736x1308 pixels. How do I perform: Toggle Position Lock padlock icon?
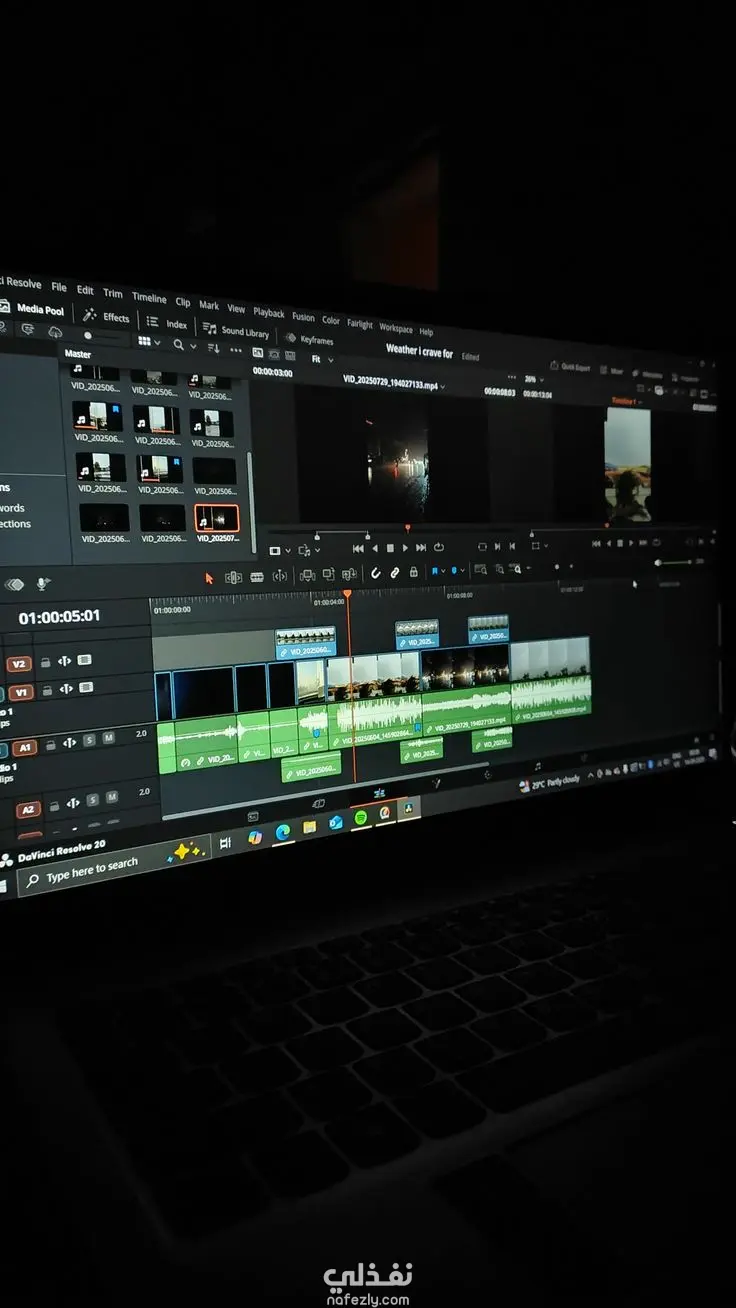point(413,572)
